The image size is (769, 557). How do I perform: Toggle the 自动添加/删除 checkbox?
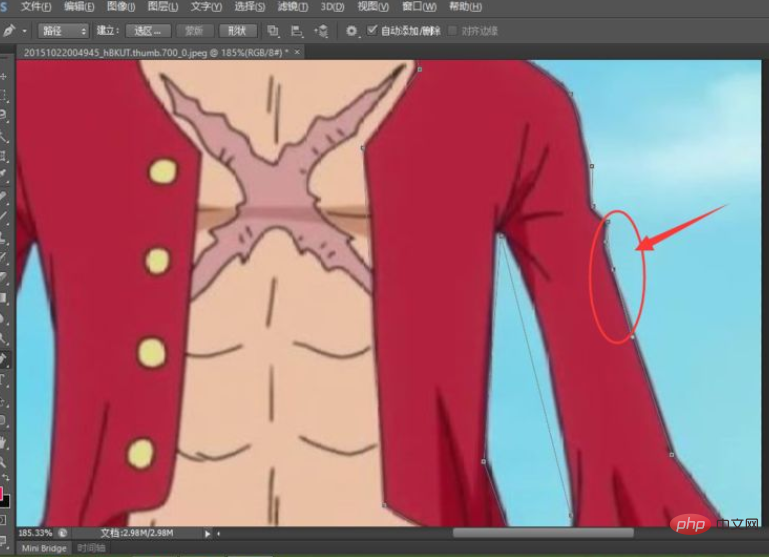pos(372,30)
